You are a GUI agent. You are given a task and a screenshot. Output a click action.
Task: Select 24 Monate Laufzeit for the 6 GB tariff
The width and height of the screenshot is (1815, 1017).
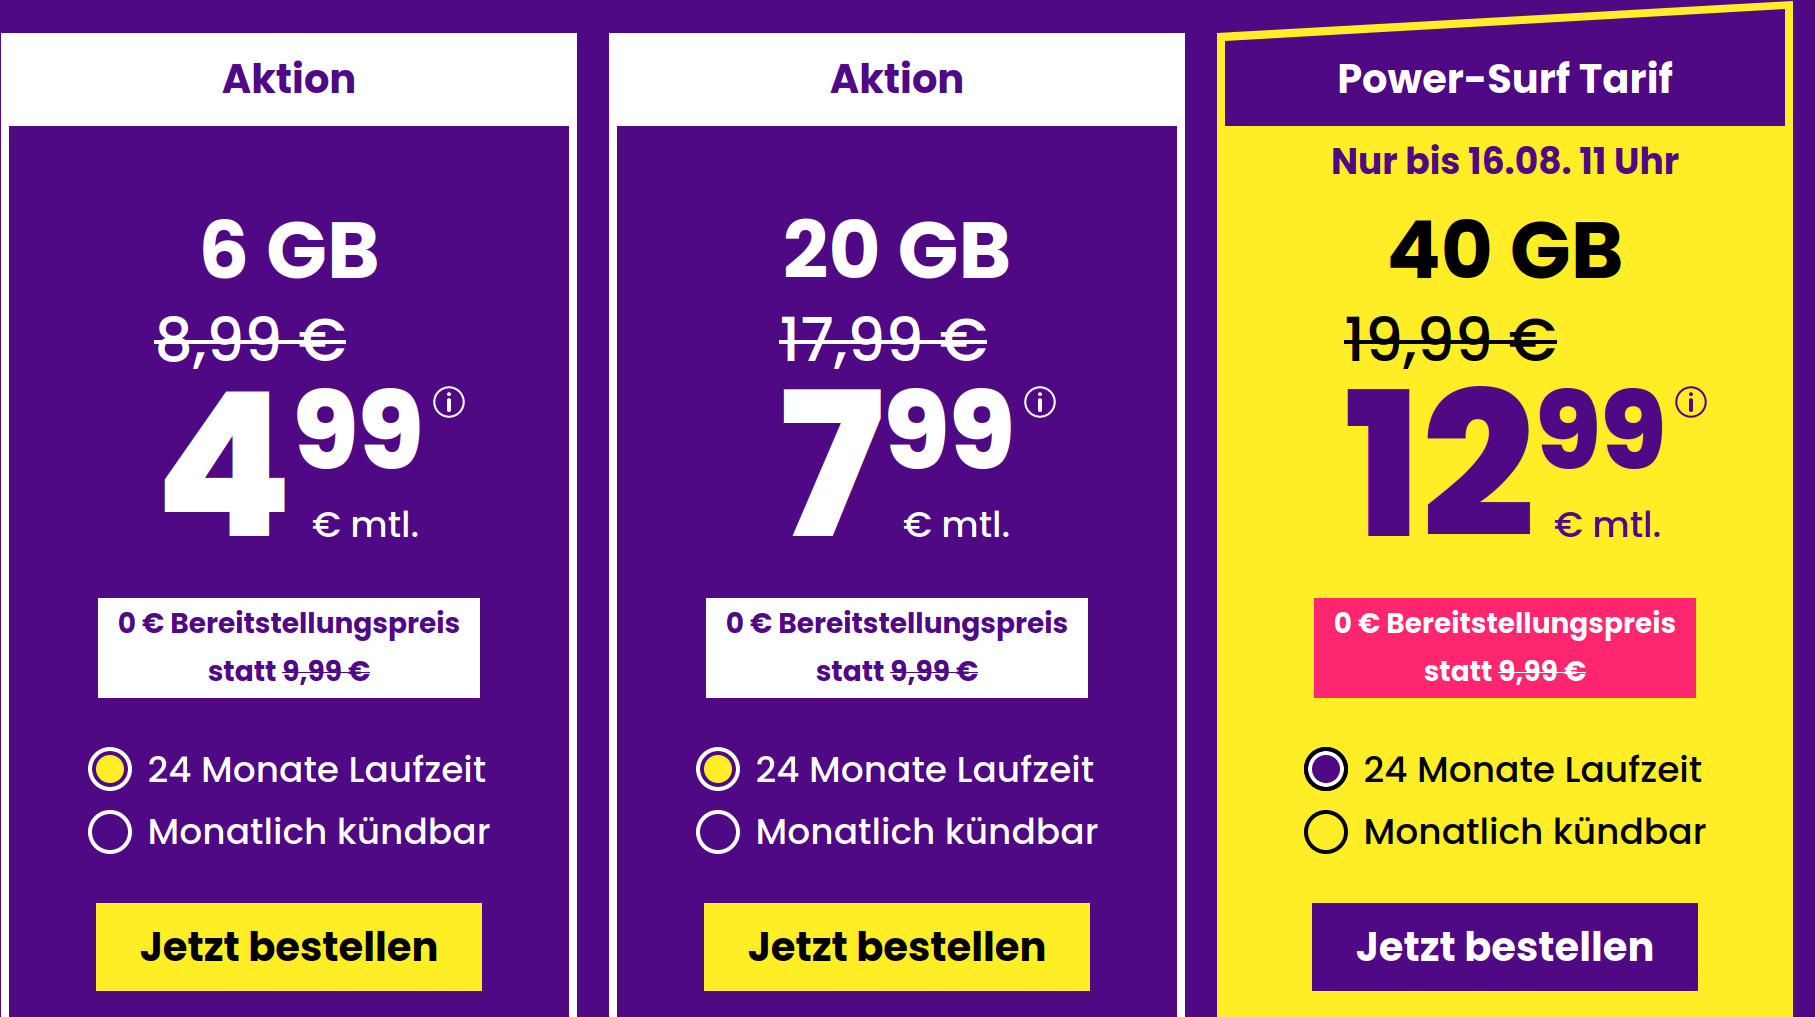[x=112, y=770]
